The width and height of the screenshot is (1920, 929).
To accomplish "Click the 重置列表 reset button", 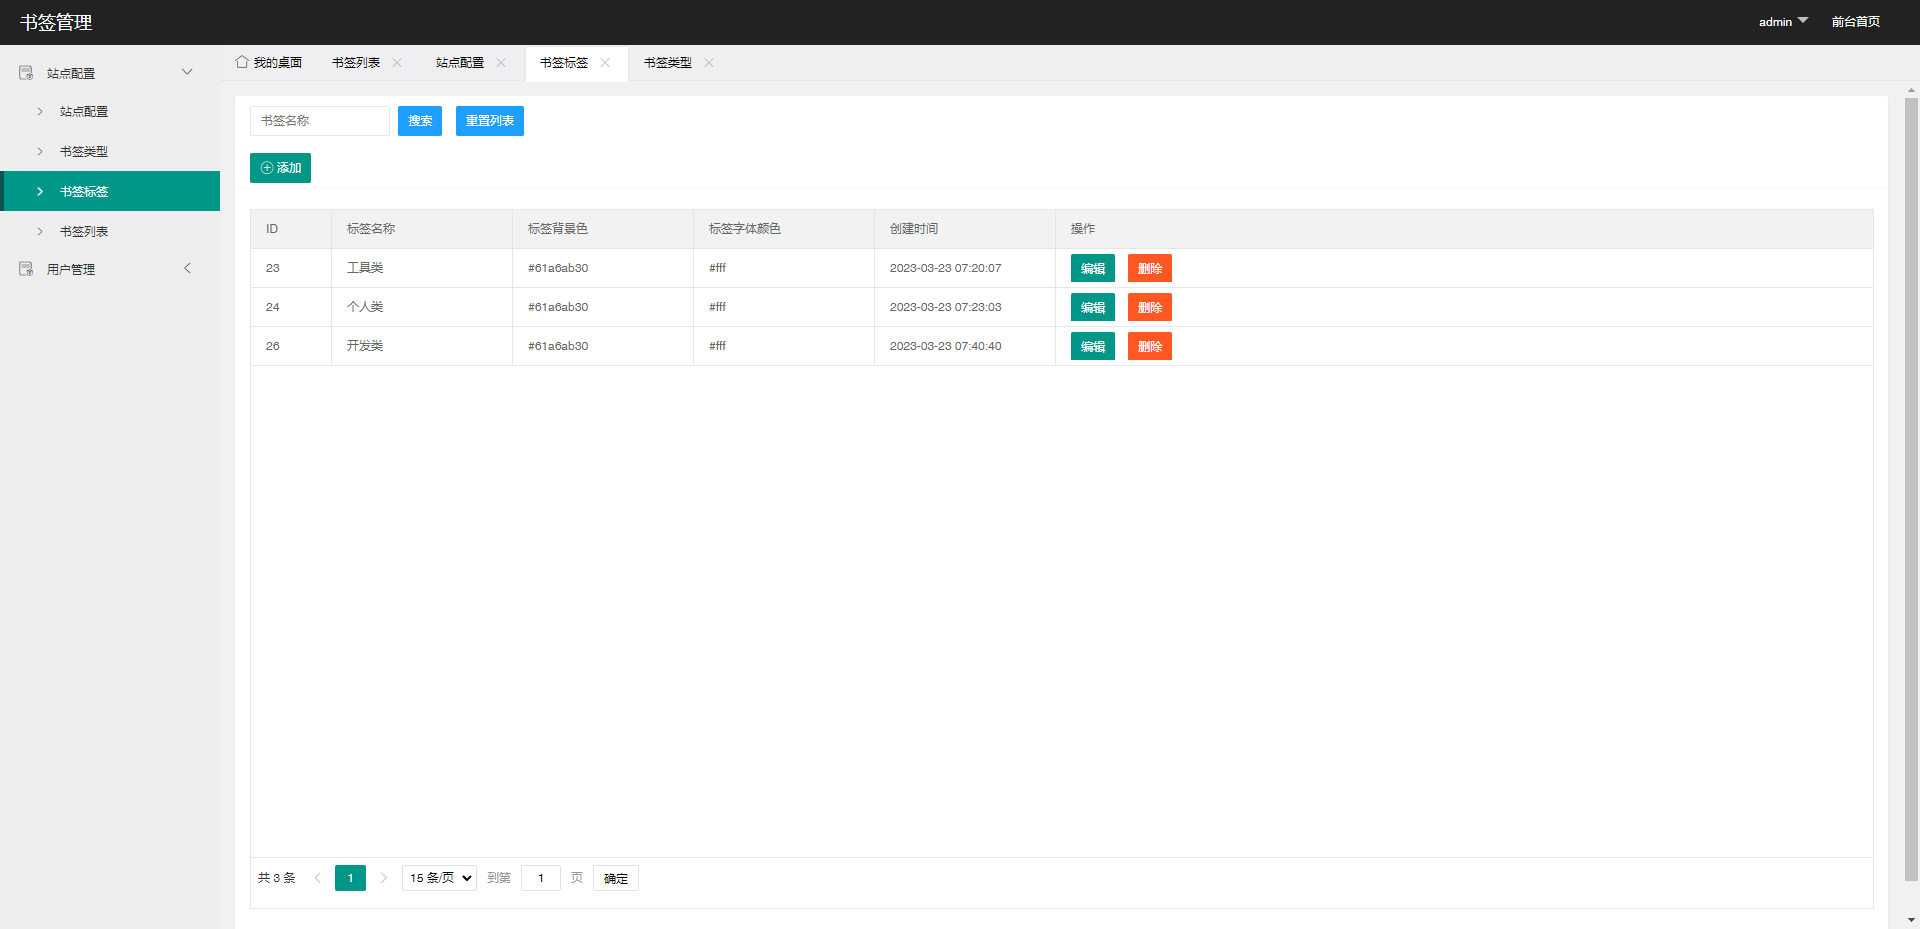I will (489, 120).
